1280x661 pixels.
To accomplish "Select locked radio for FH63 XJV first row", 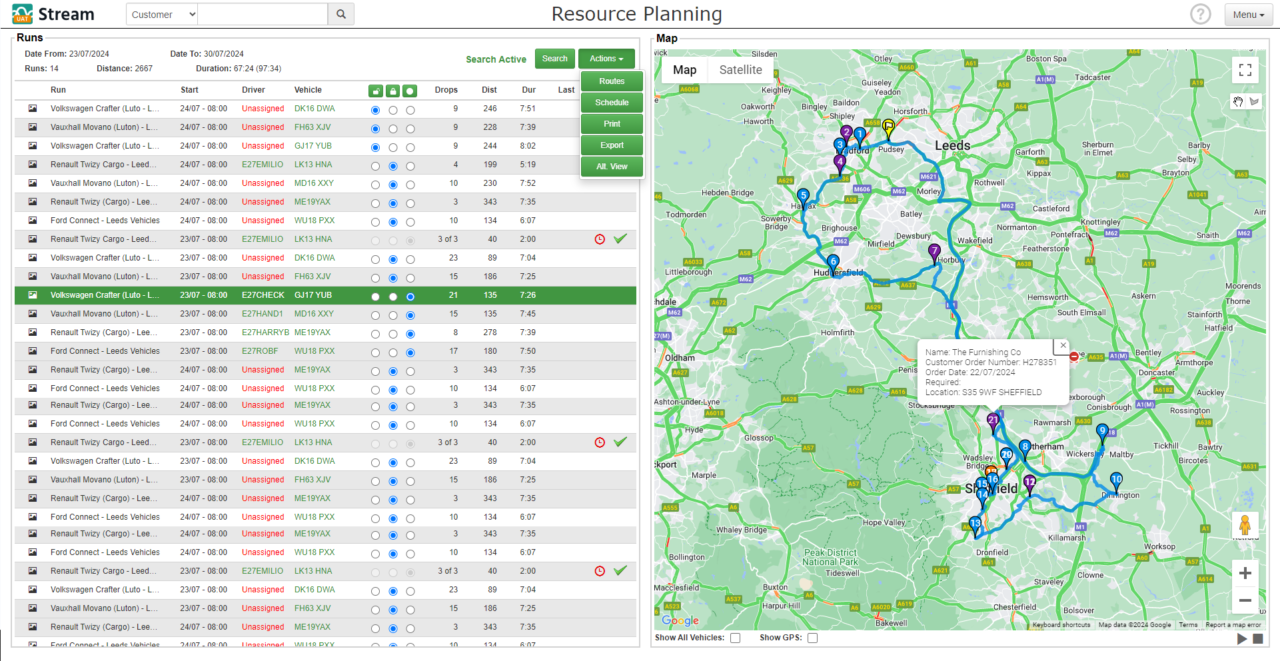I will coord(393,128).
